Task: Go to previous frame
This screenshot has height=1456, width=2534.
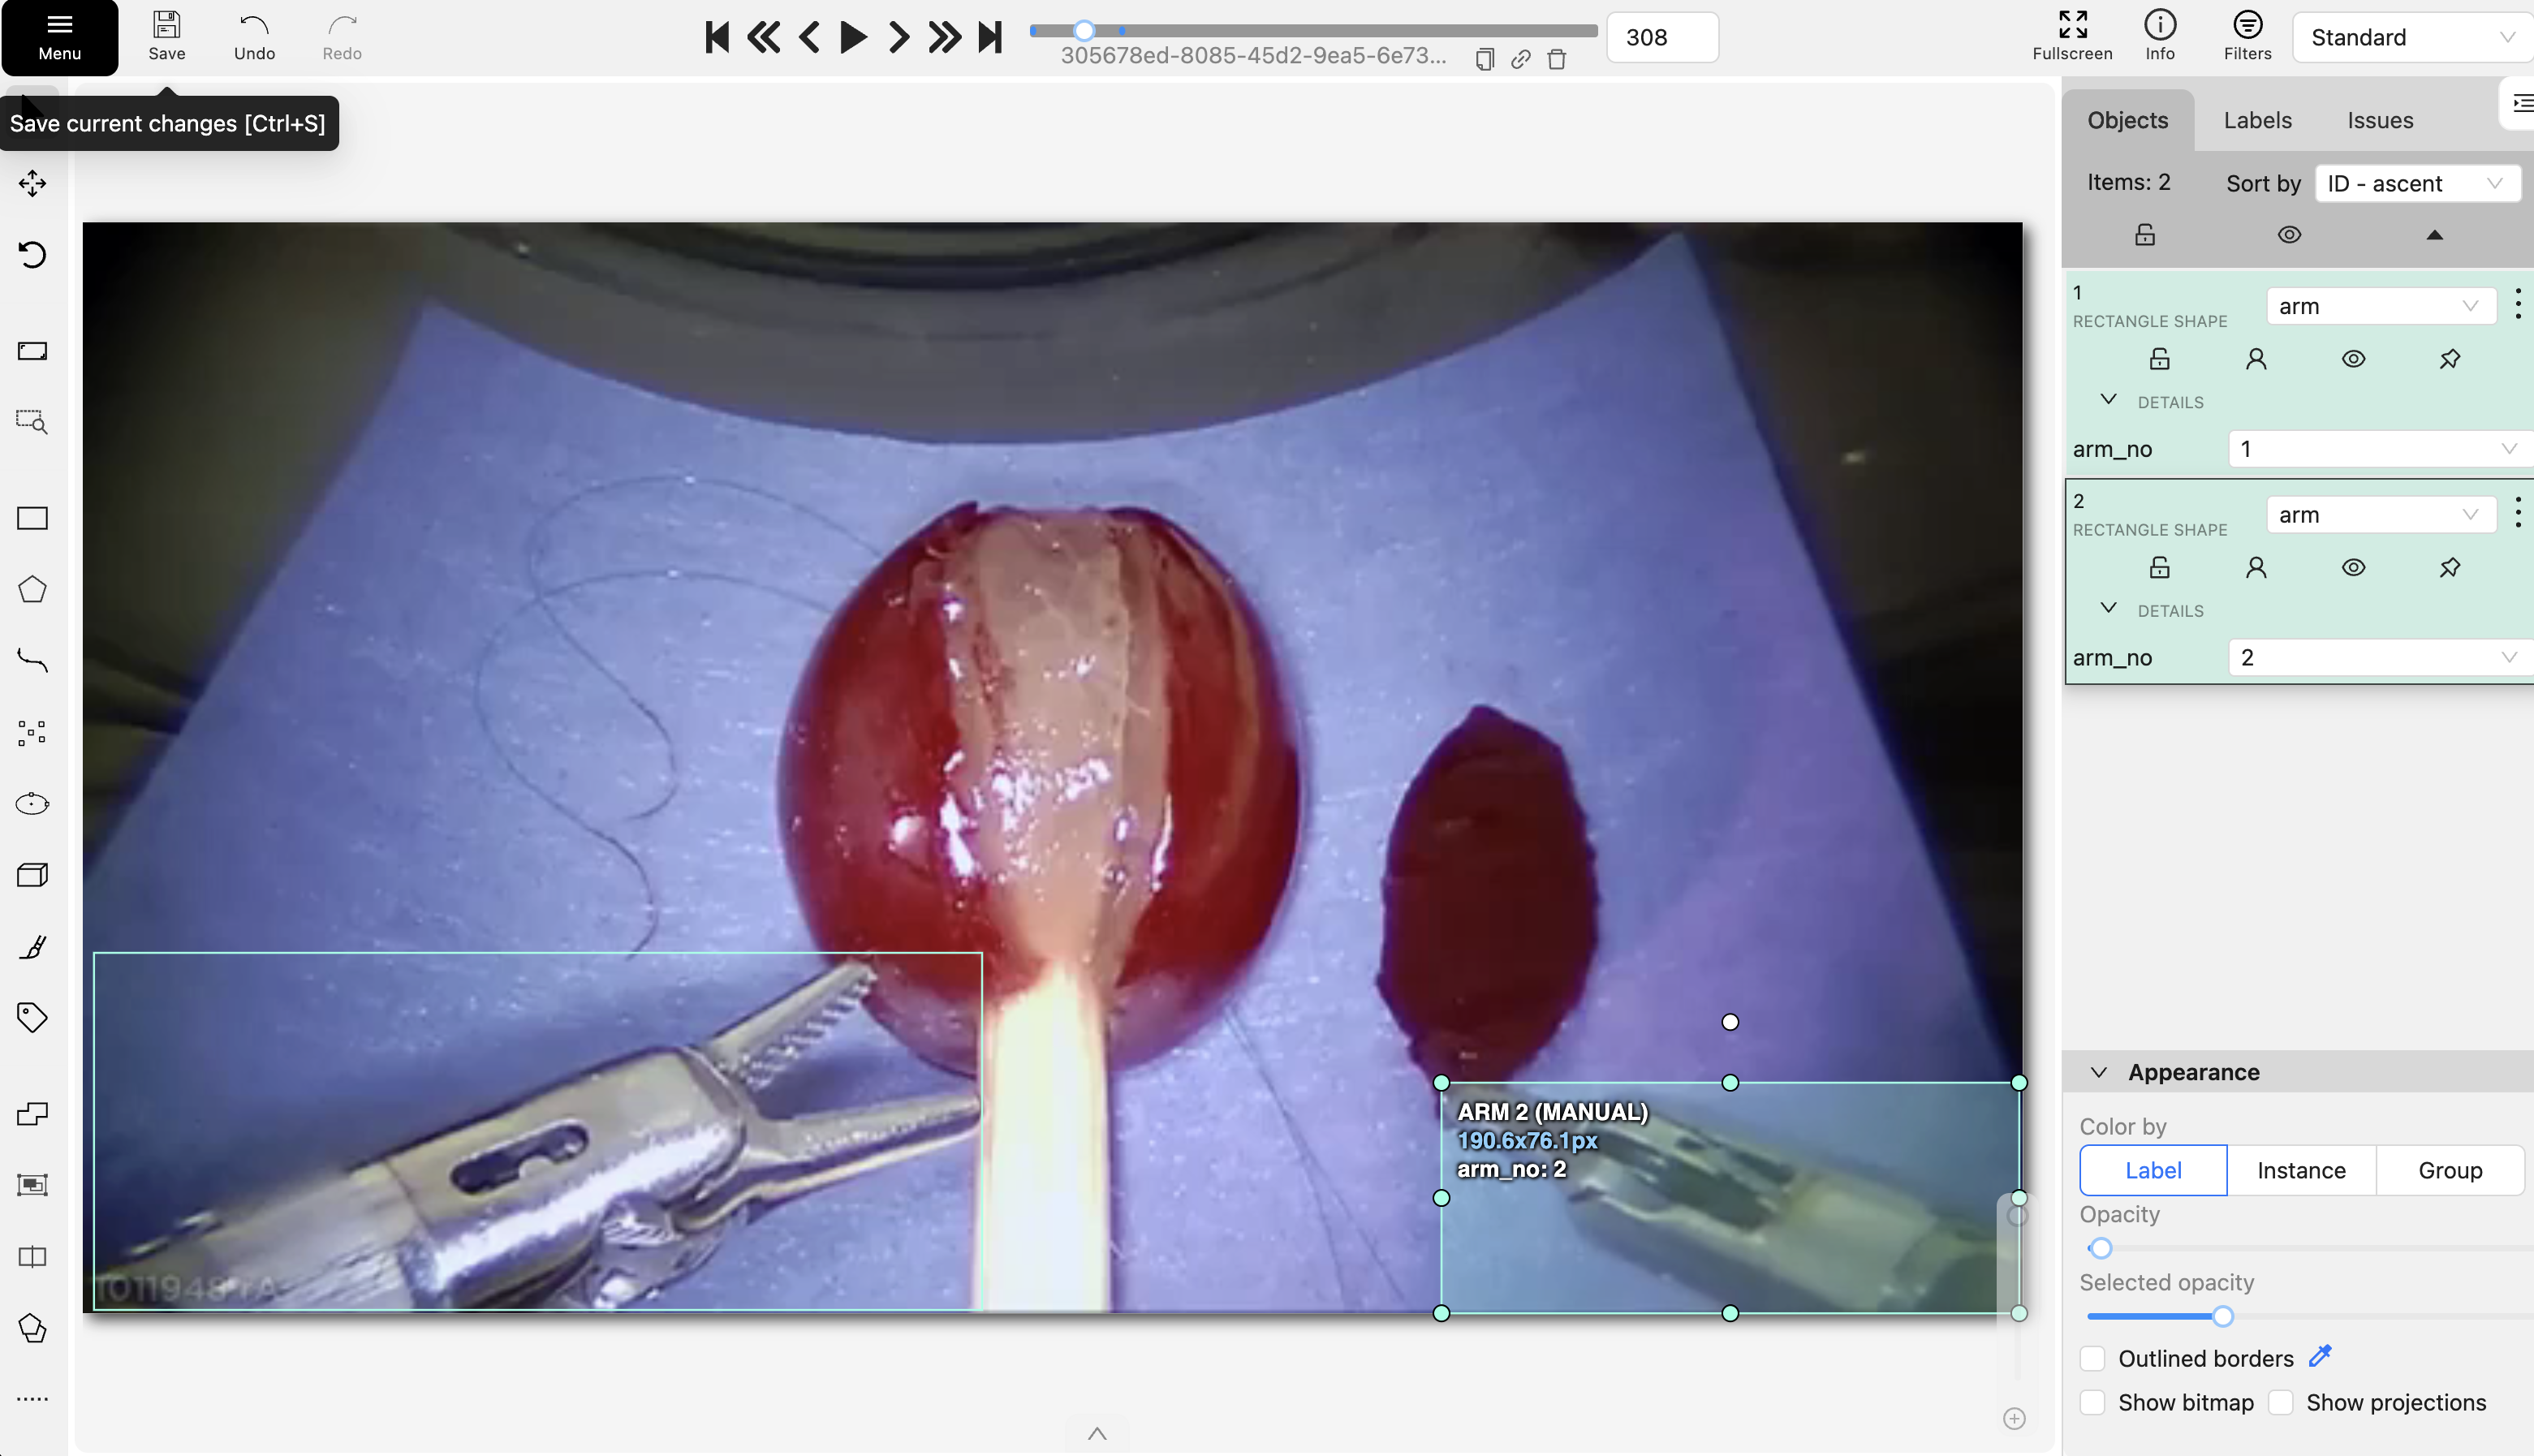Action: [x=809, y=37]
